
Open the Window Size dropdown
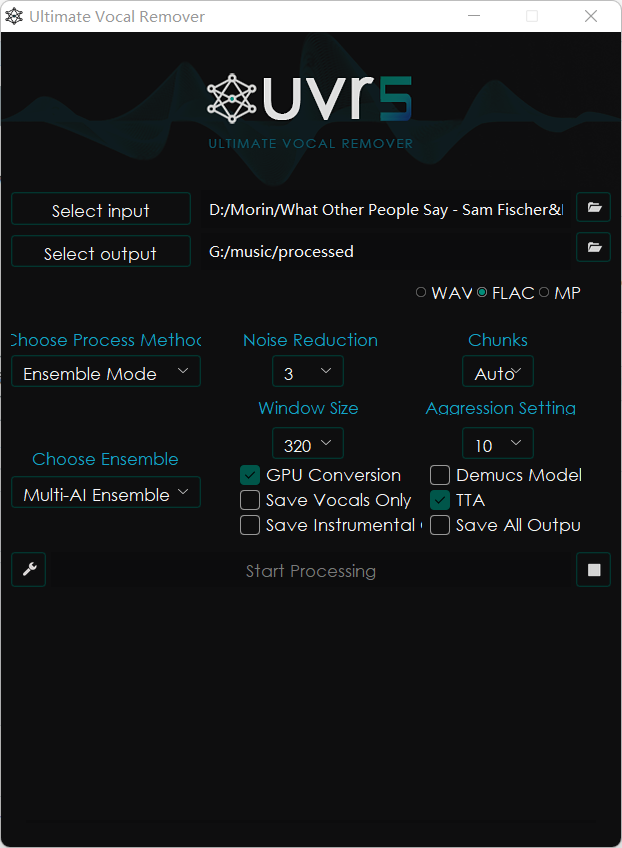[307, 443]
